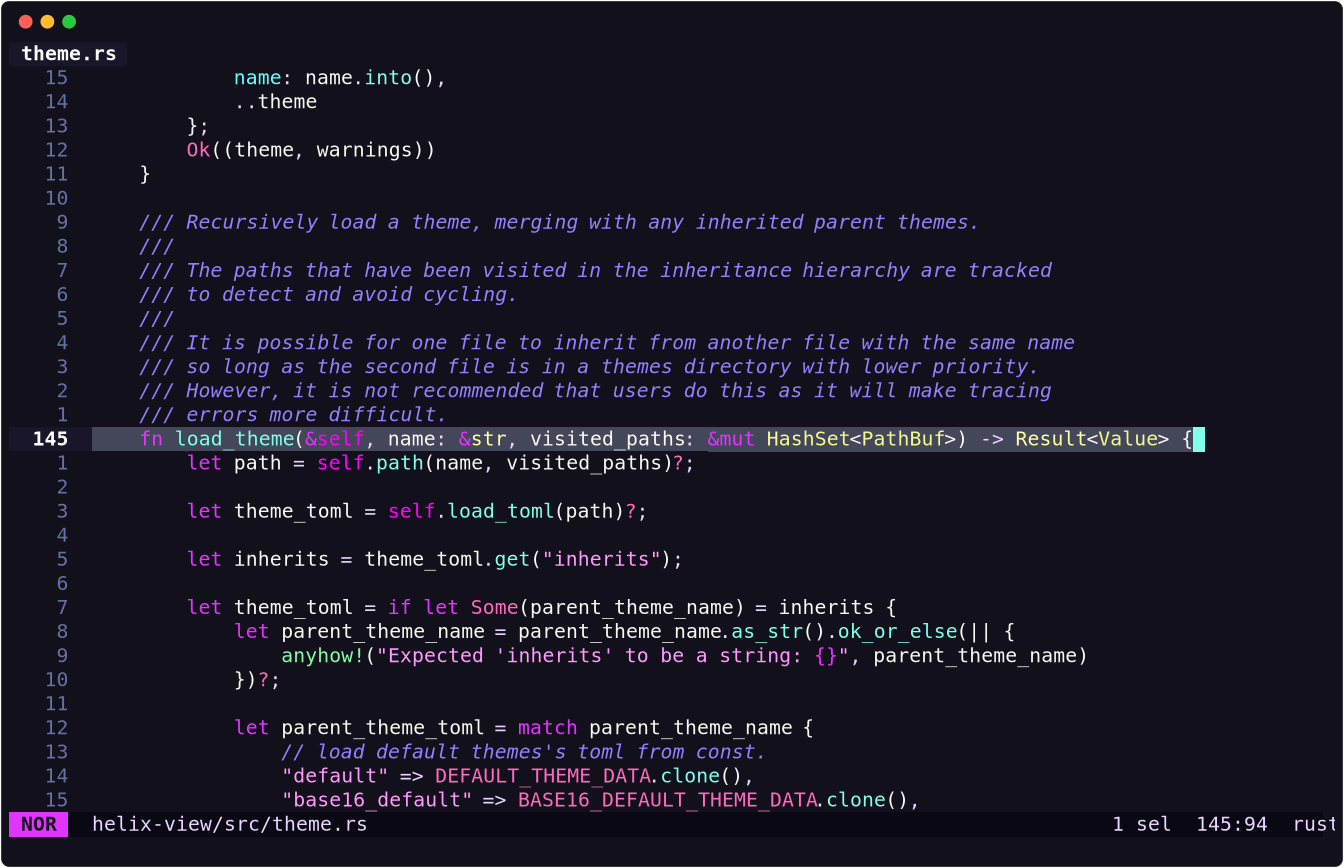Click the cursor block at line end

[x=1198, y=439]
